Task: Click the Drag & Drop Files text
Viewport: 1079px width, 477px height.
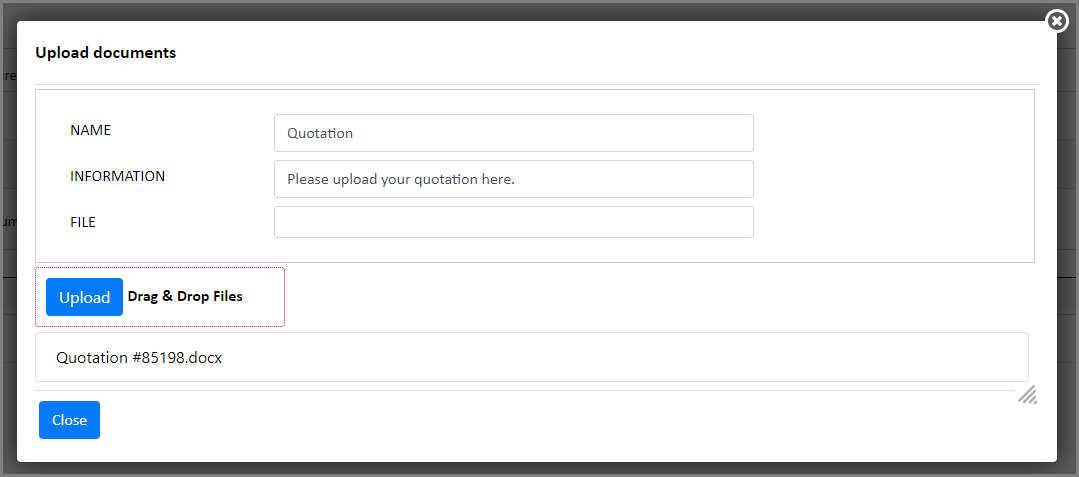Action: click(x=185, y=297)
